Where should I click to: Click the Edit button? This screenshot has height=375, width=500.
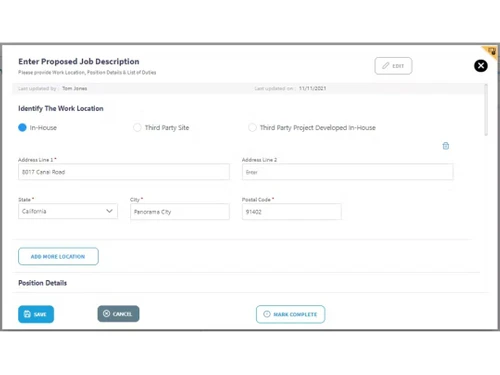[393, 66]
